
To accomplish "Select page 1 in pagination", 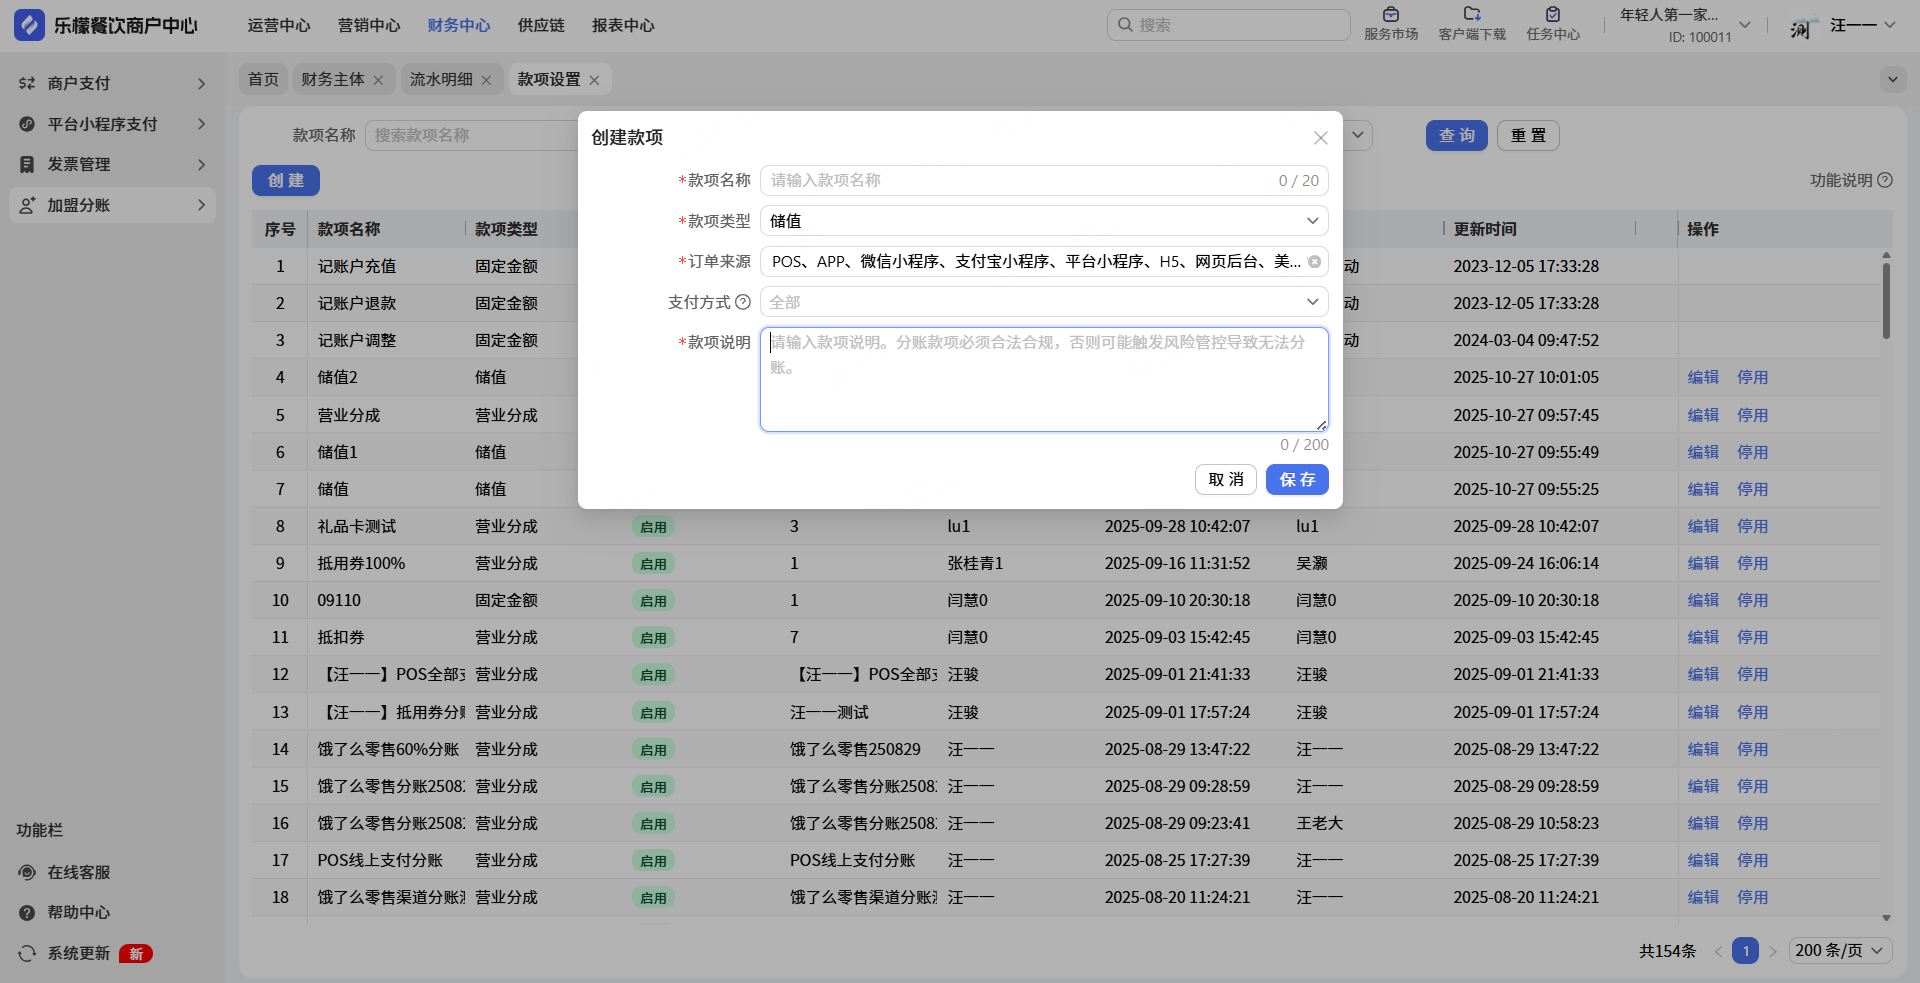I will 1745,951.
